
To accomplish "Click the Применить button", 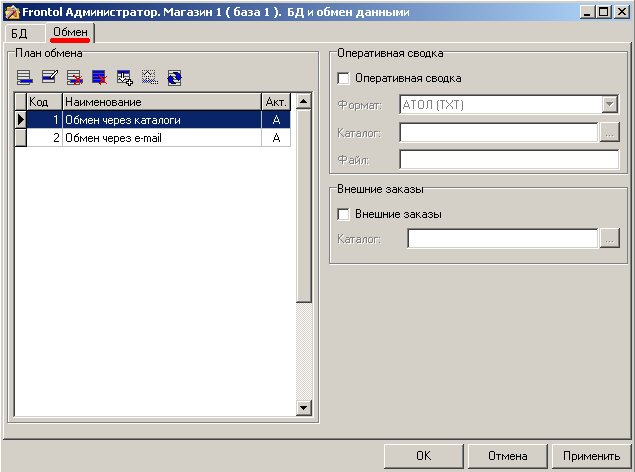I will click(x=591, y=456).
